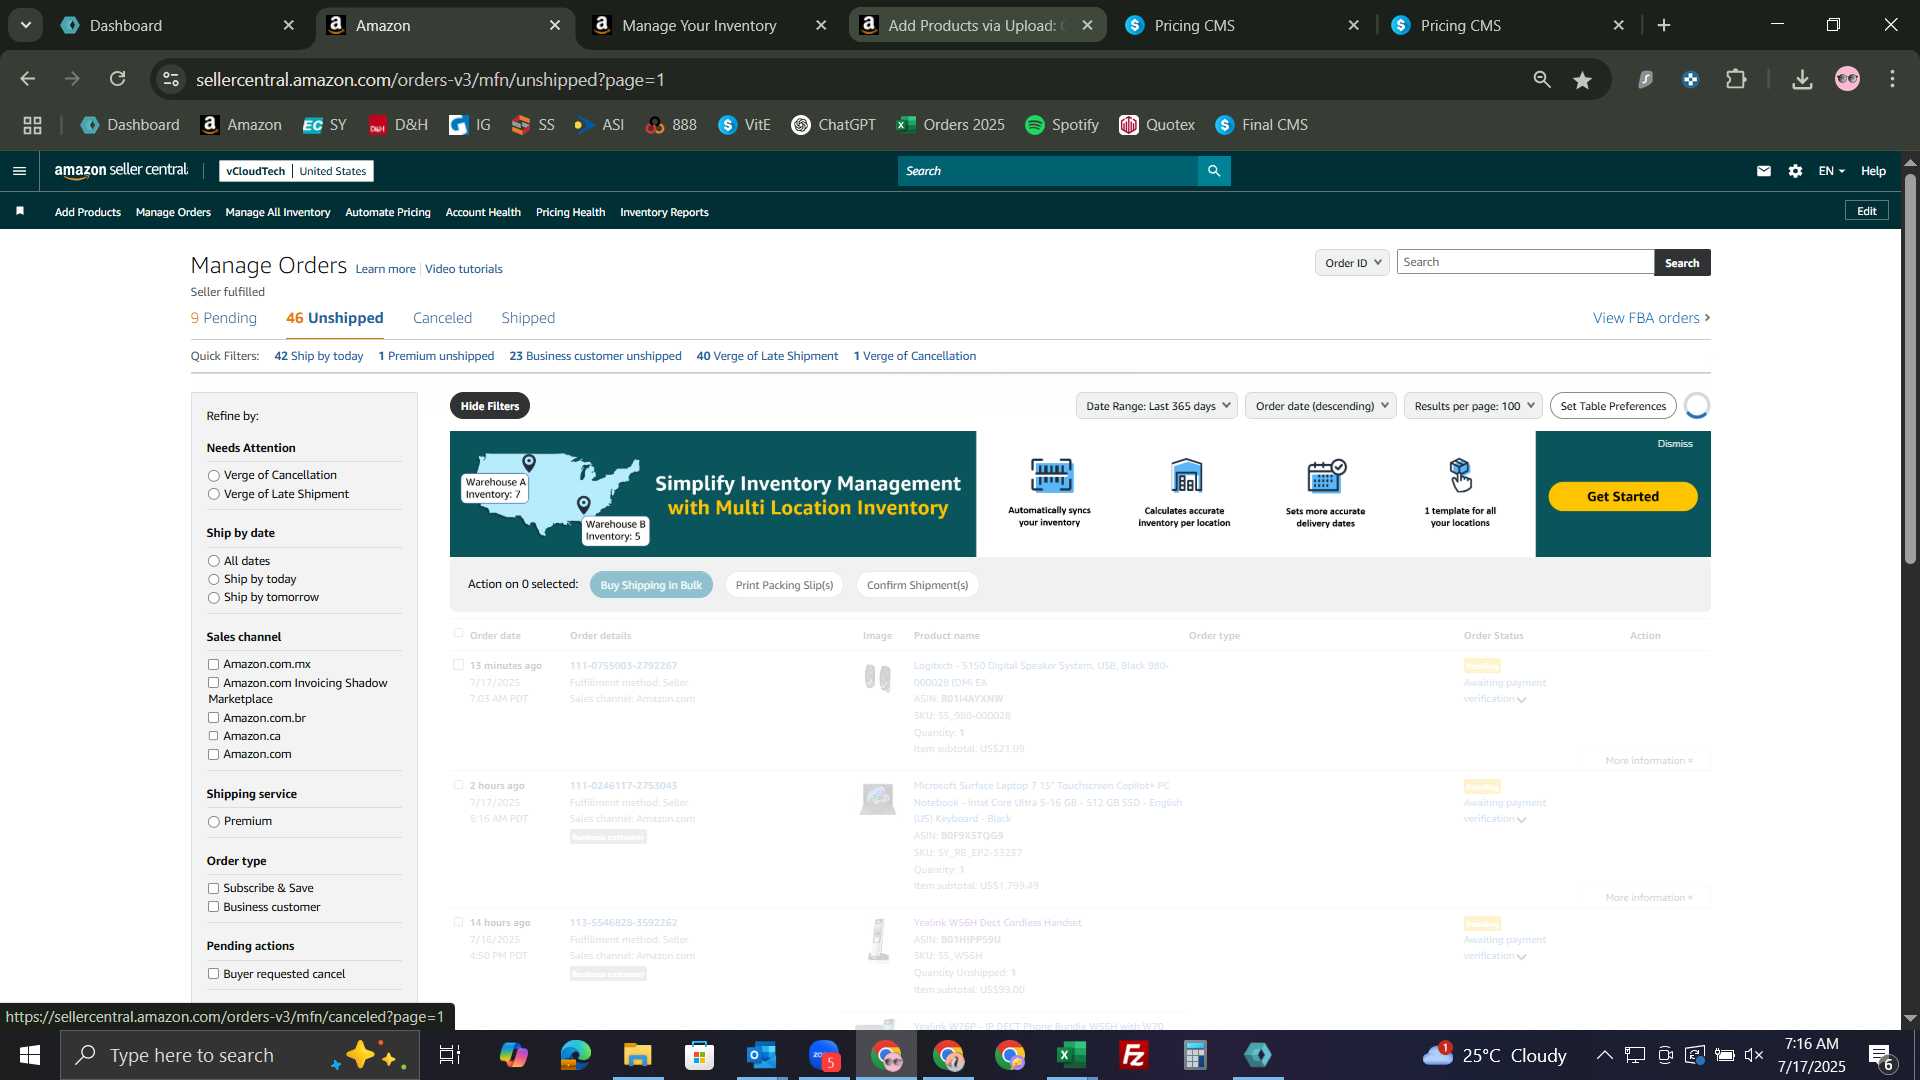Open the mail messages icon
Viewport: 1920px width, 1080px height.
pos(1764,171)
